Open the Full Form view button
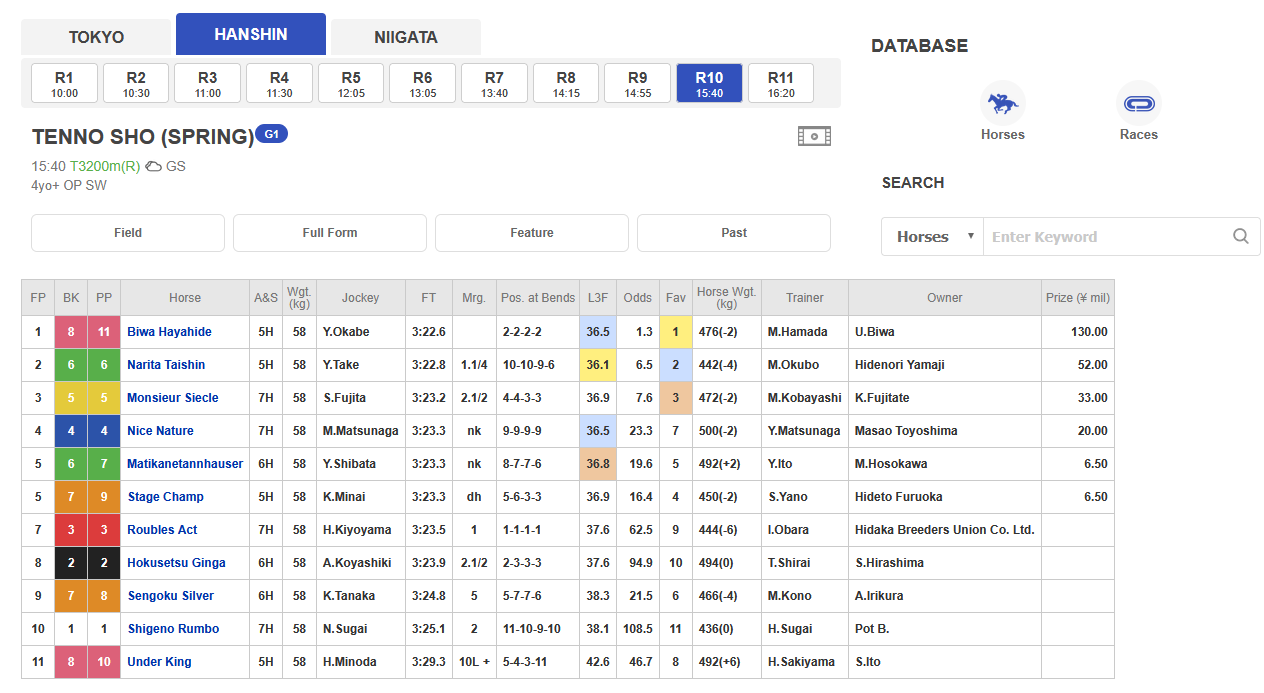 (x=330, y=233)
